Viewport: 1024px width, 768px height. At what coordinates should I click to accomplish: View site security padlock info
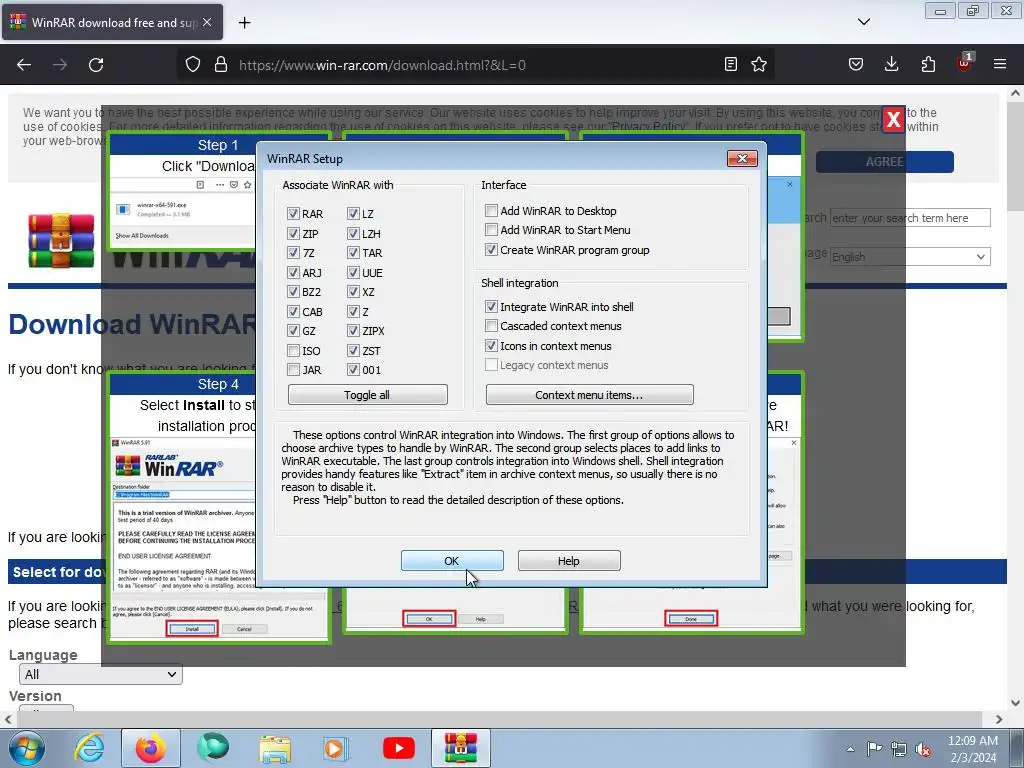coord(221,65)
